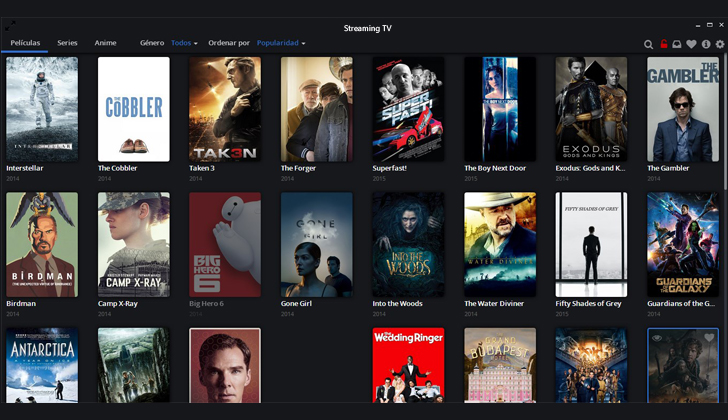Open the search magnifier icon
Image resolution: width=728 pixels, height=420 pixels.
(648, 44)
